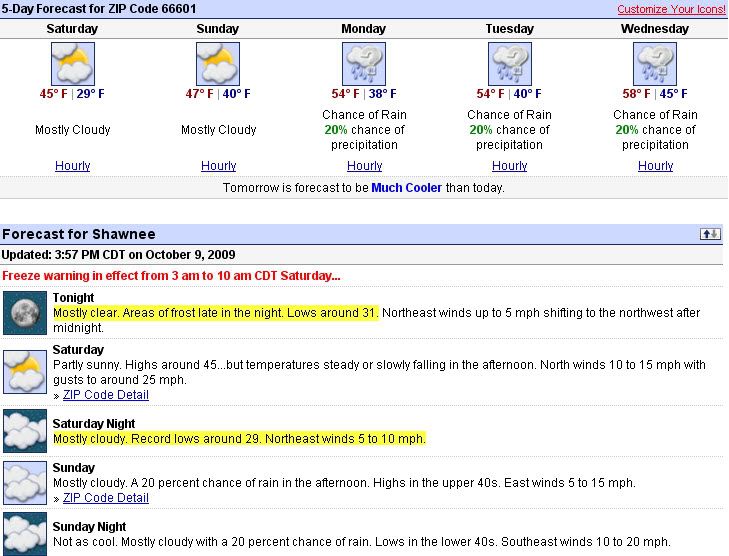
Task: Click the Wednesday column heading
Action: 655,29
